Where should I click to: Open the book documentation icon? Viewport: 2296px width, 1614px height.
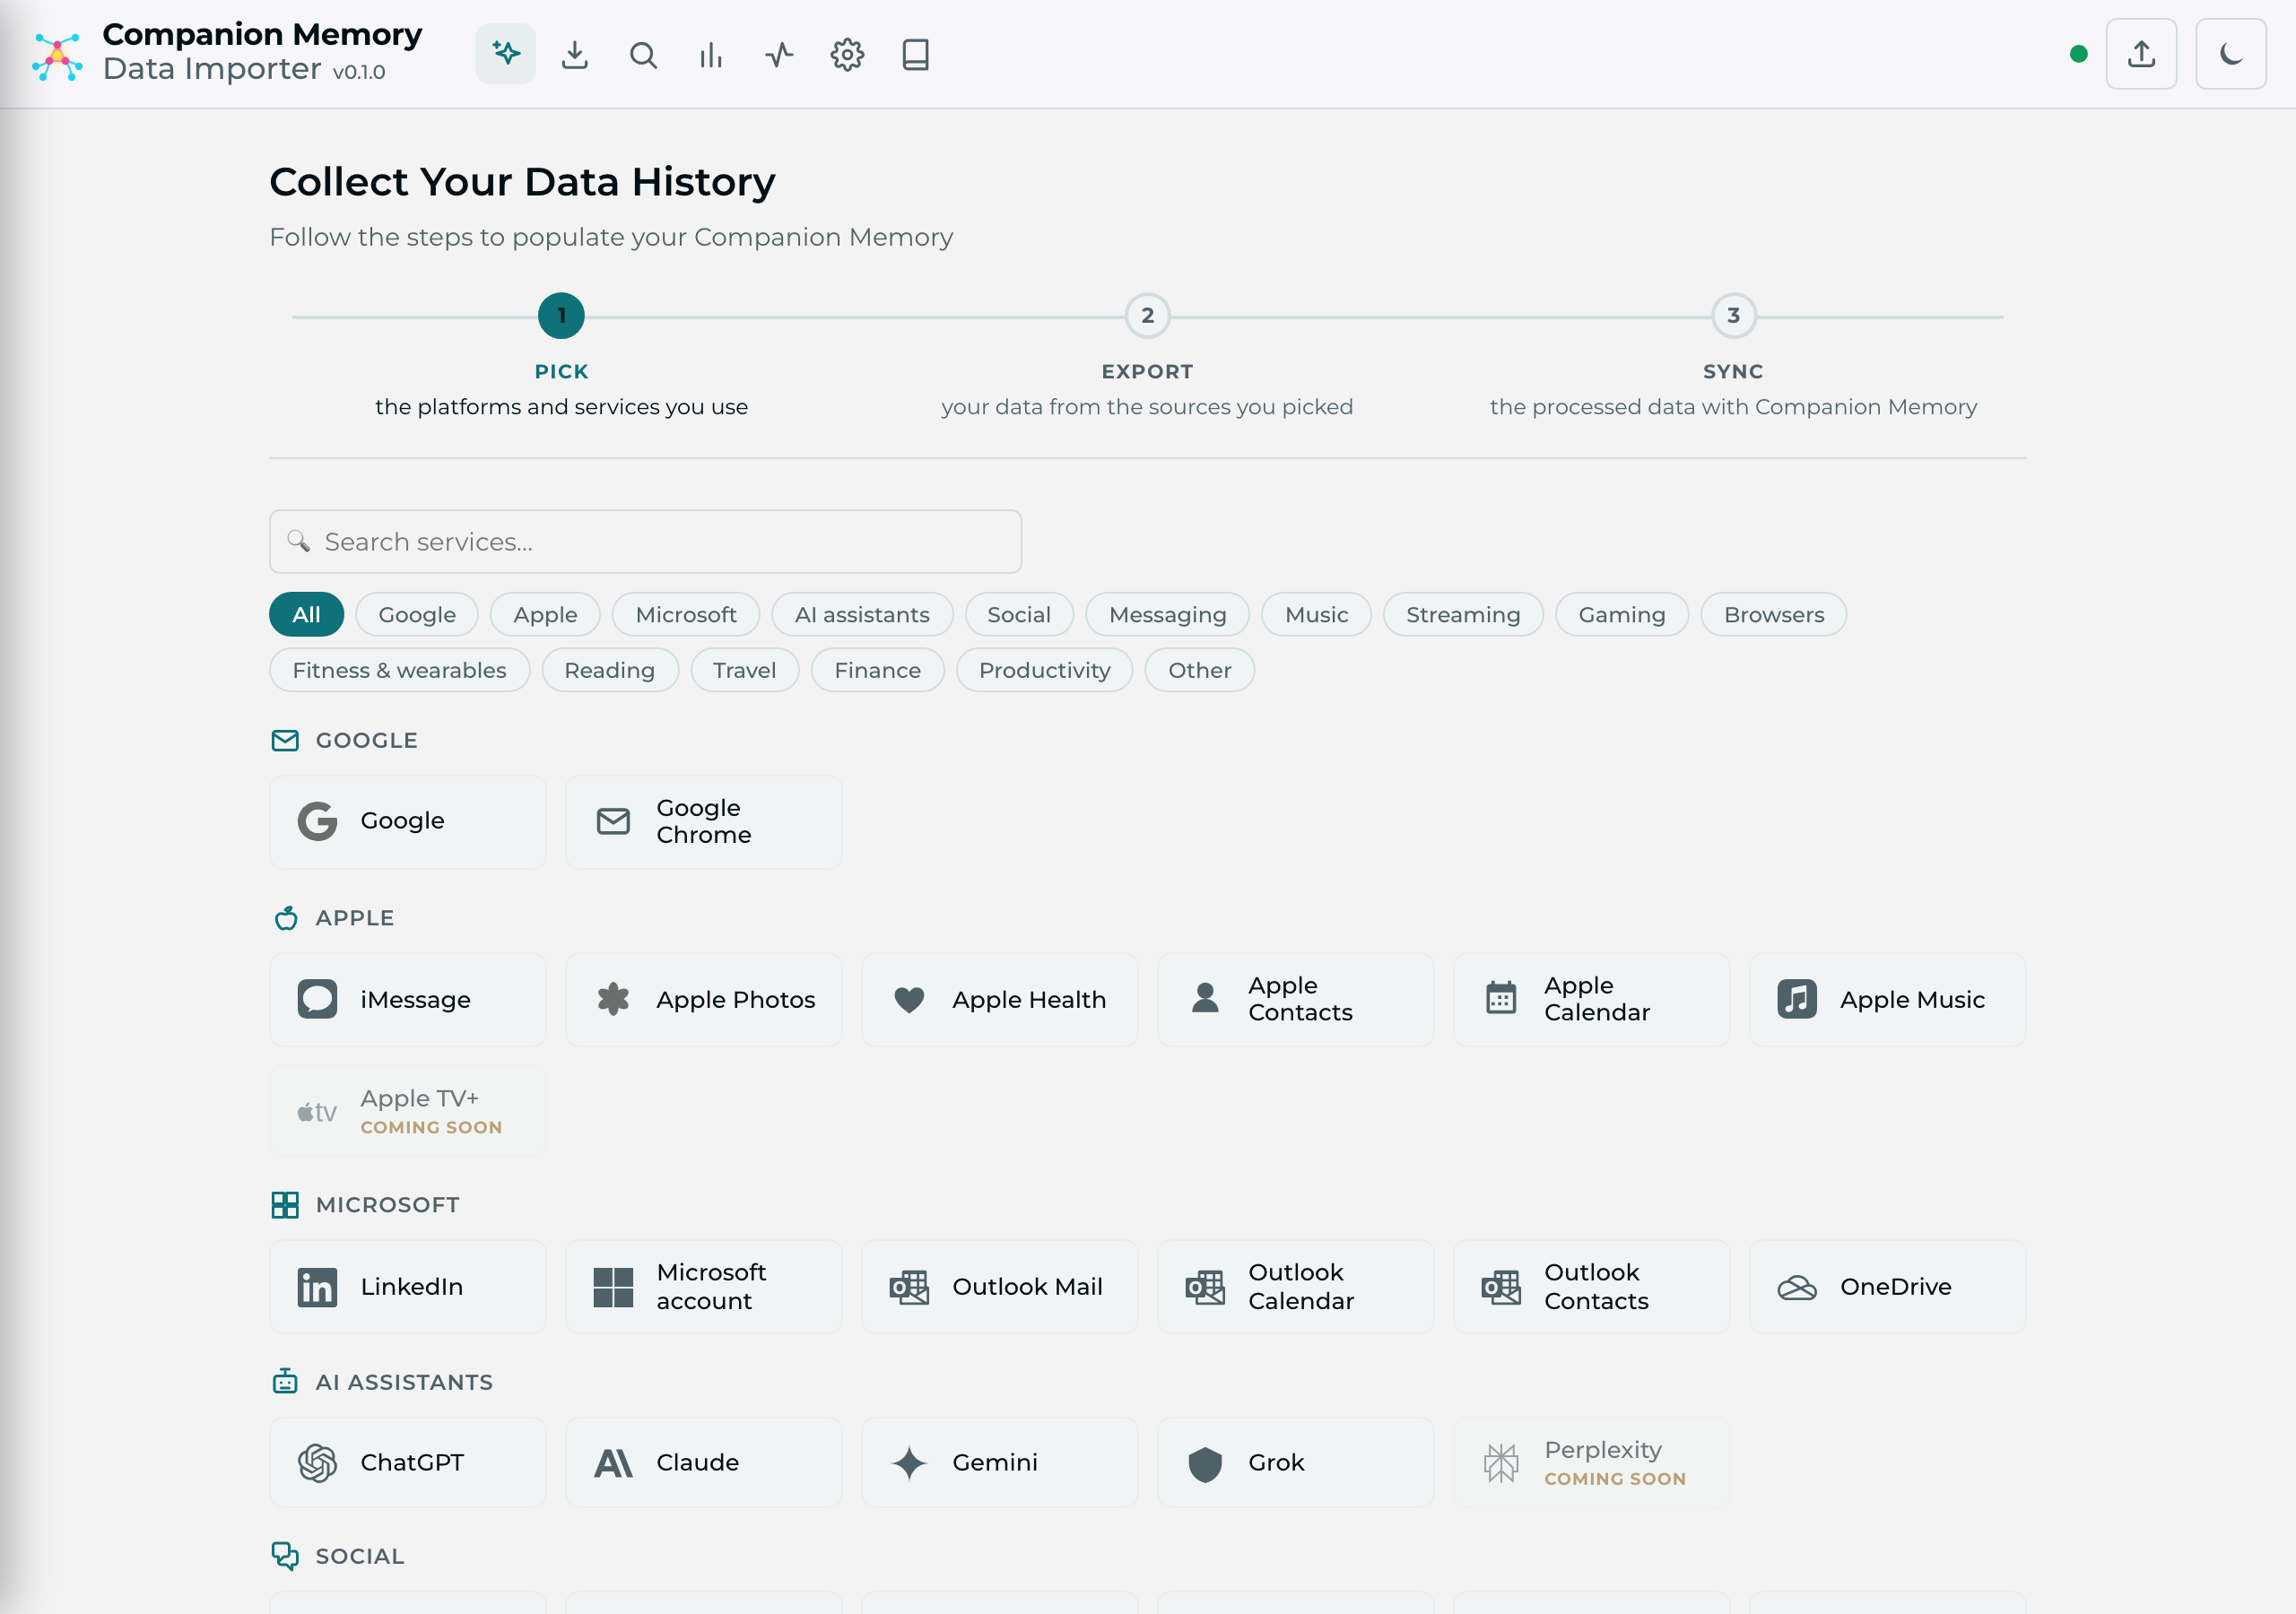pos(916,54)
